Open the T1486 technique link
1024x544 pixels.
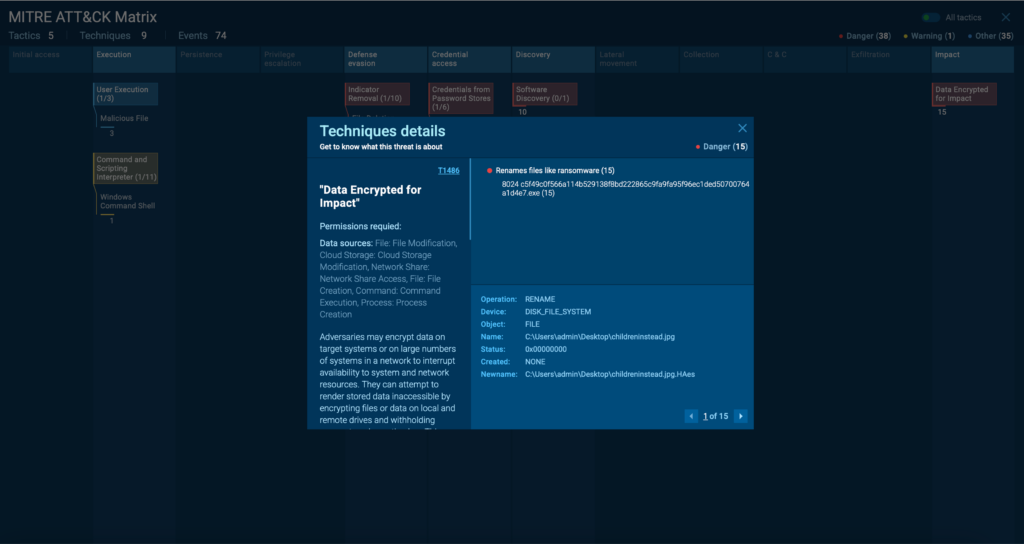click(449, 171)
